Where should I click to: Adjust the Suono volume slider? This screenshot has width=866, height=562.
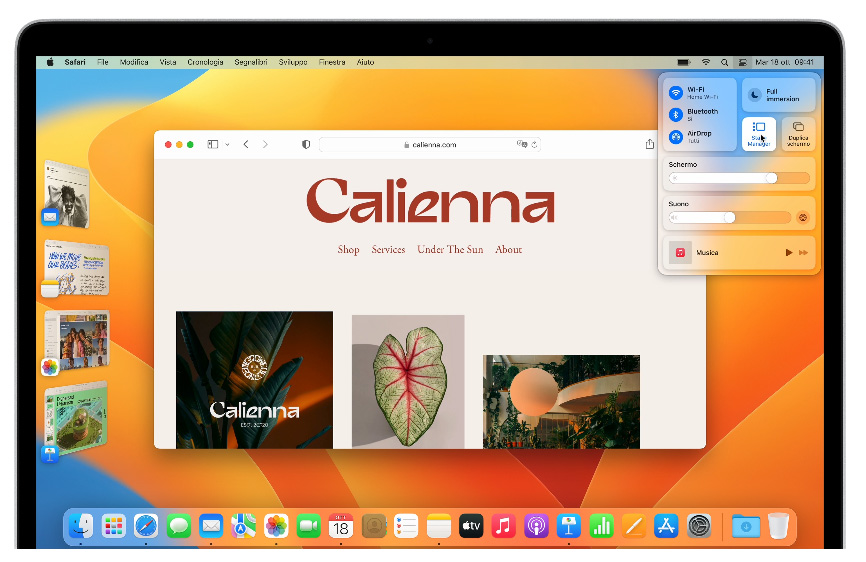(x=730, y=218)
